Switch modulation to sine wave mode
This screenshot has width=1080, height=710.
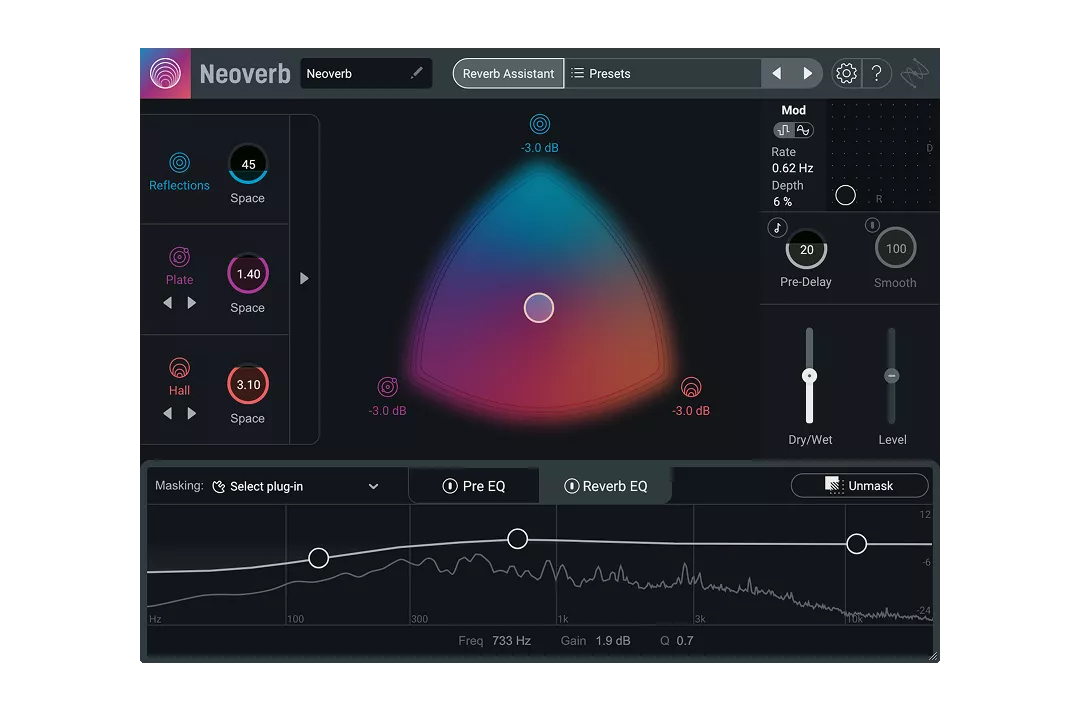(804, 129)
